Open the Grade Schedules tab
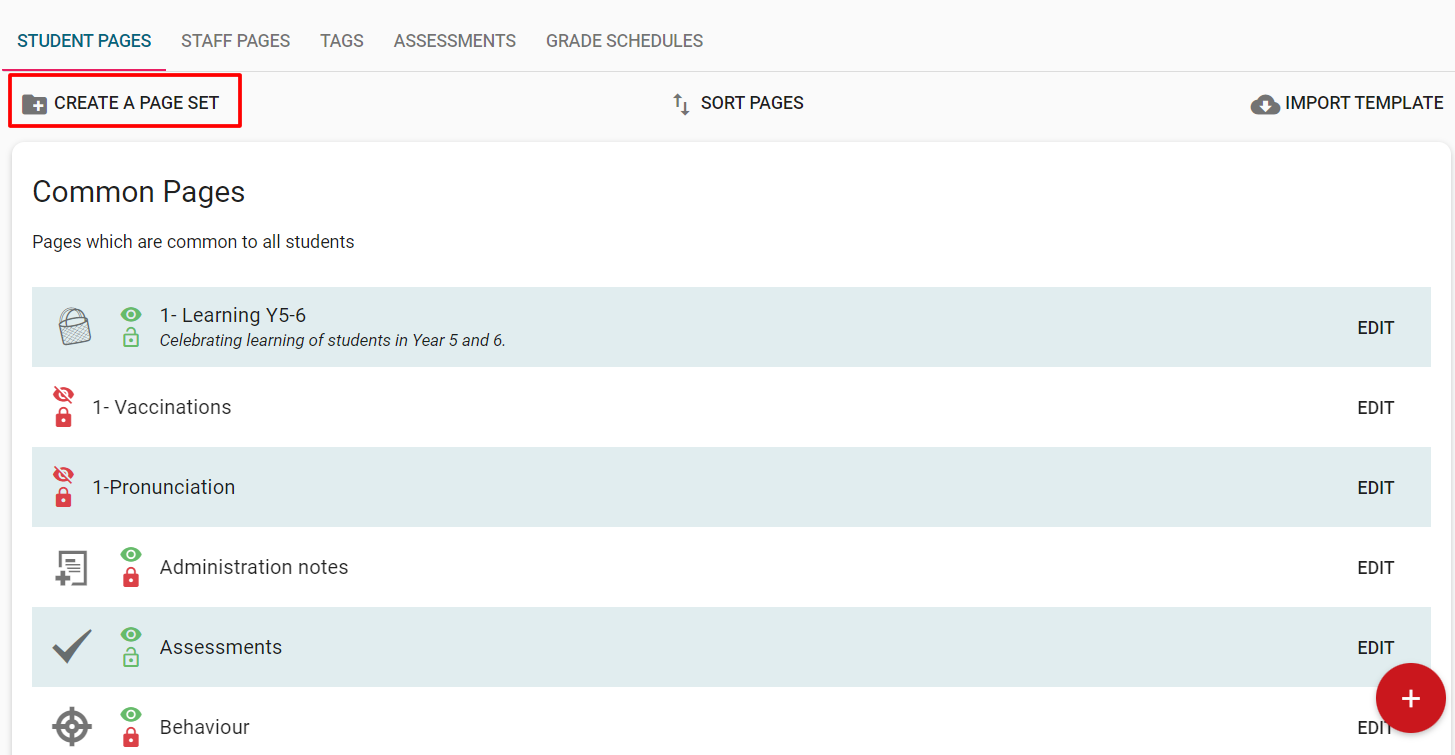Viewport: 1455px width, 755px height. point(624,41)
